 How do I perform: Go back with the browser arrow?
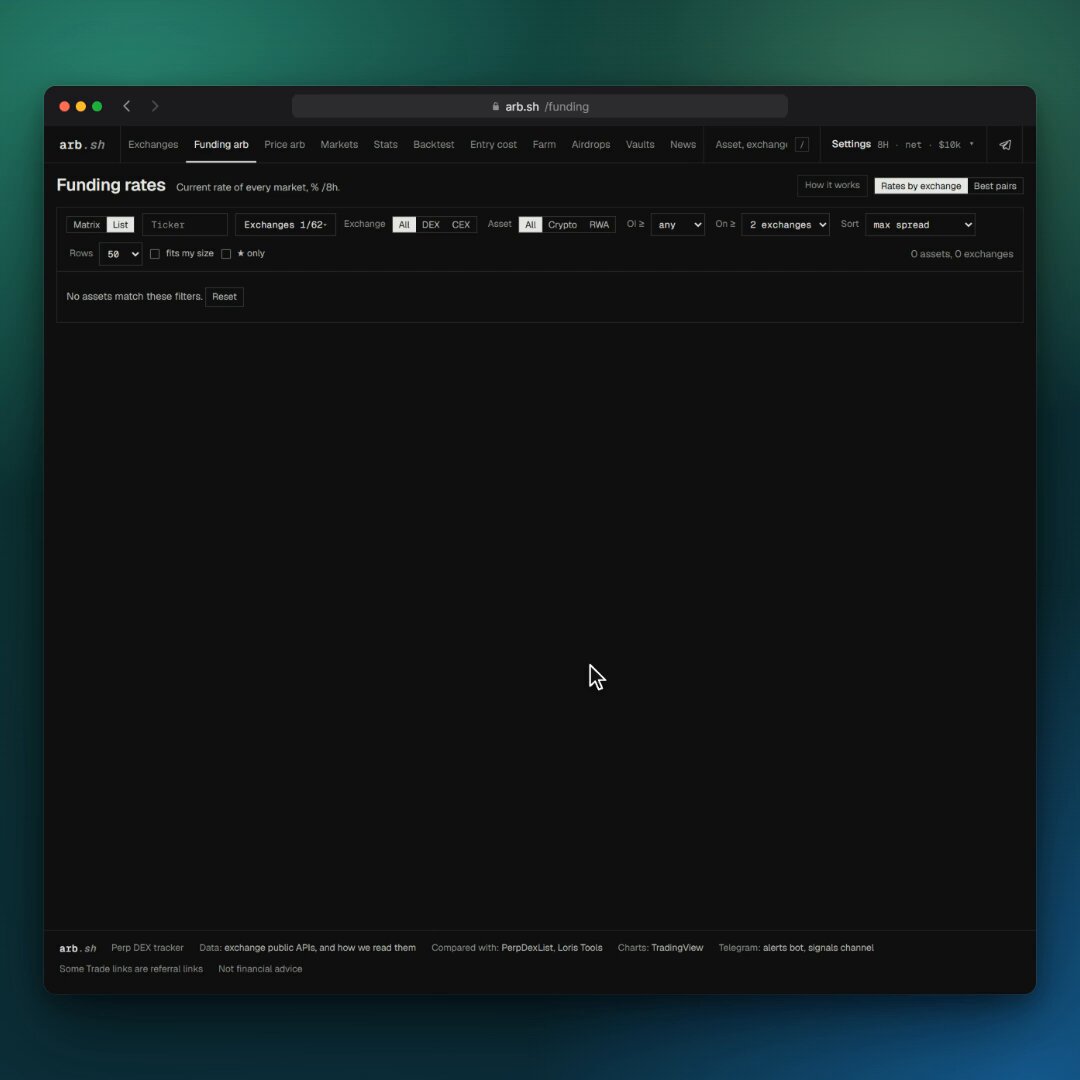point(127,106)
